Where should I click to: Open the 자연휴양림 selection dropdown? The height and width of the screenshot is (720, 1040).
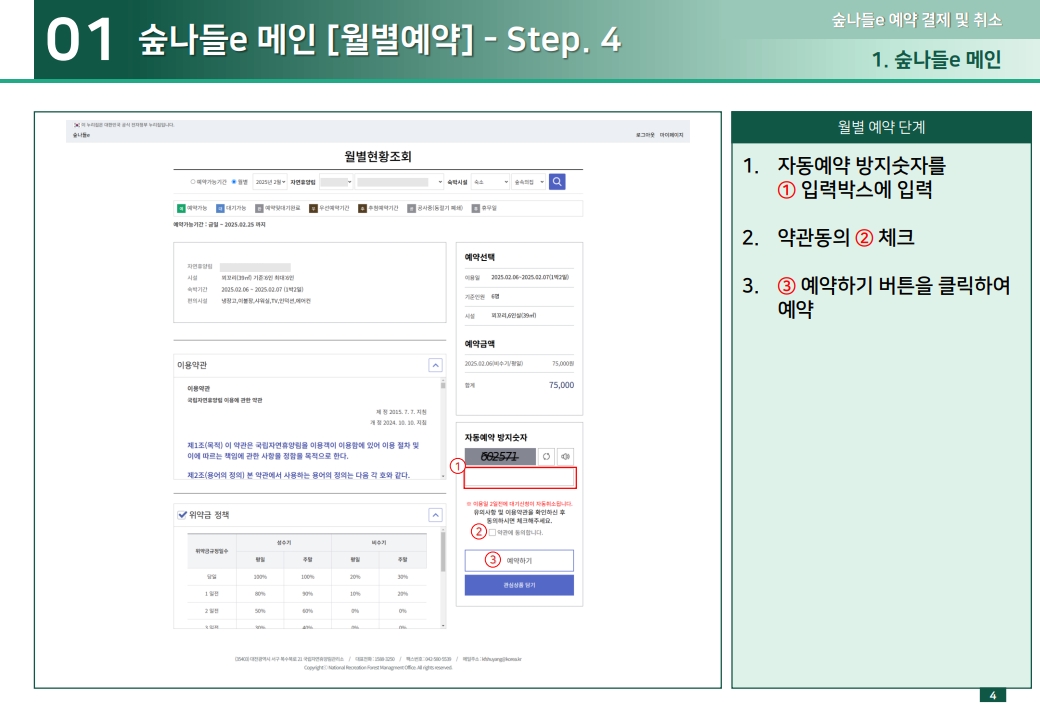pyautogui.click(x=334, y=182)
